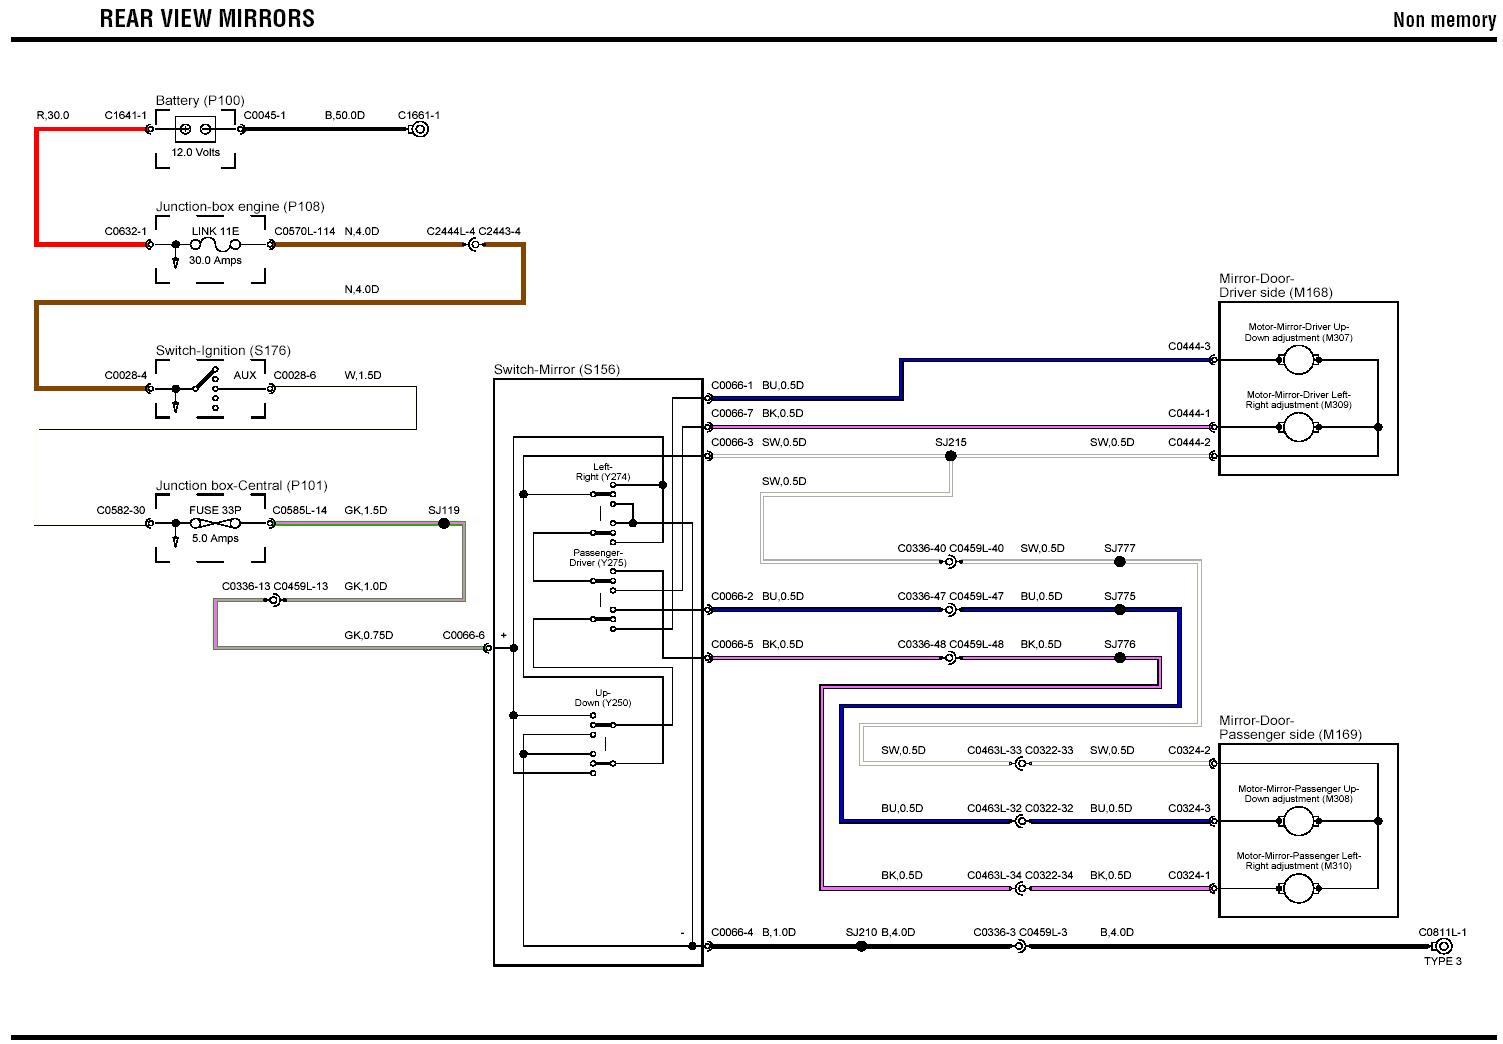Select the SJ119 splice junction dot
Image resolution: width=1503 pixels, height=1044 pixels.
pos(444,523)
